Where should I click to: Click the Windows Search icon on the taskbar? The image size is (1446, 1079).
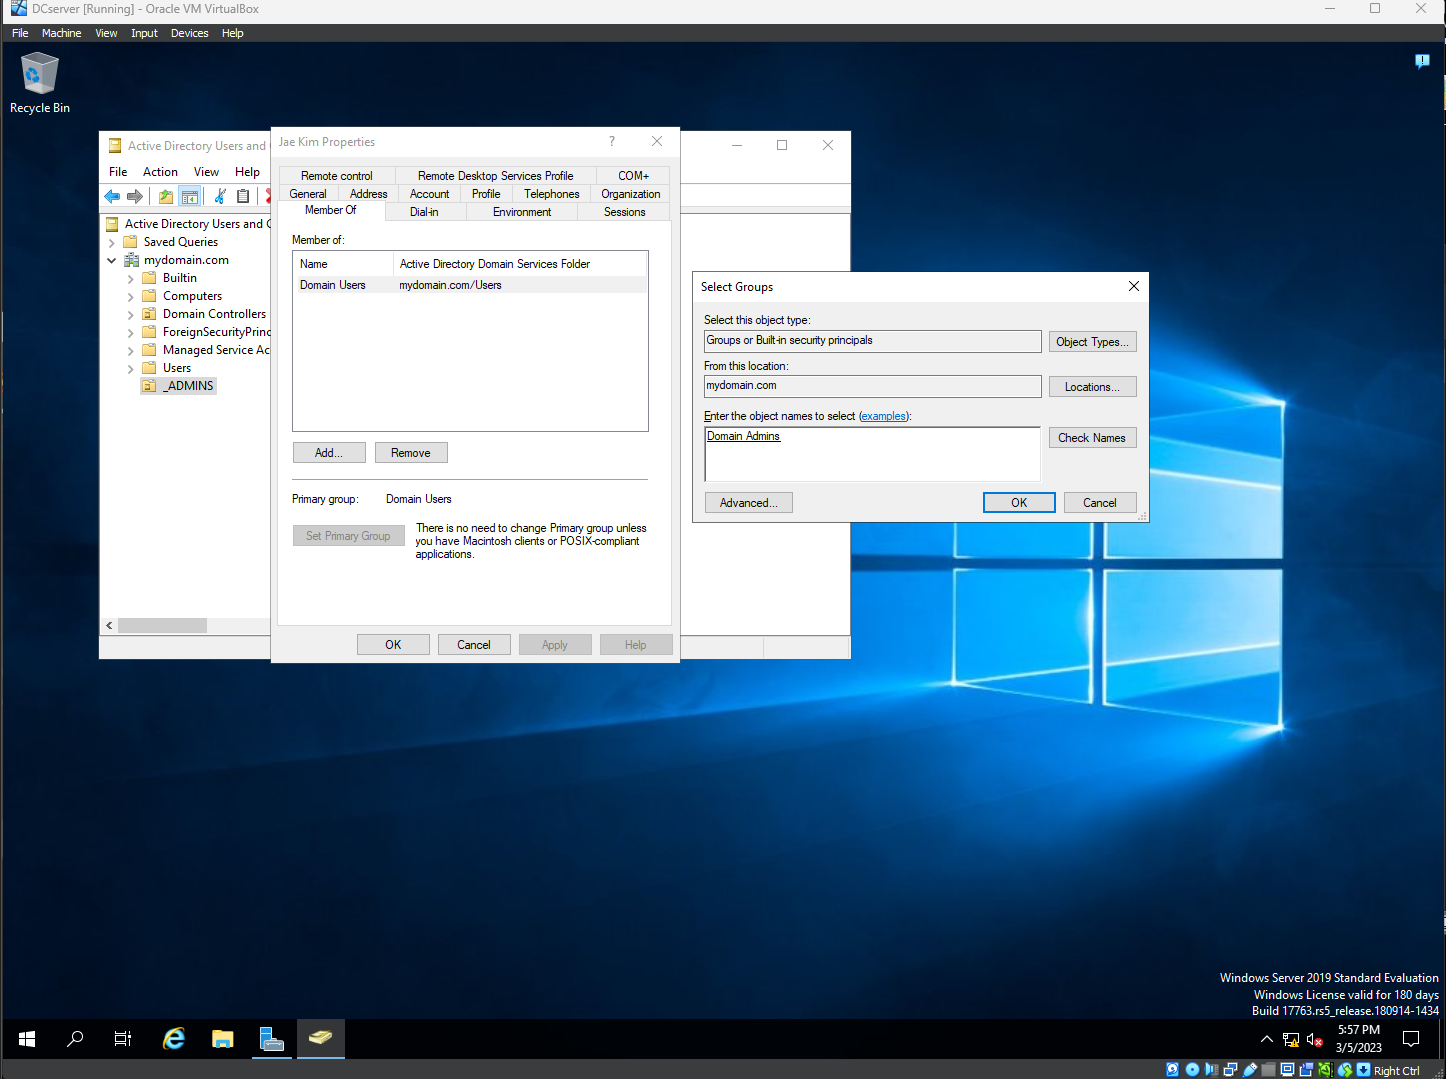[75, 1039]
